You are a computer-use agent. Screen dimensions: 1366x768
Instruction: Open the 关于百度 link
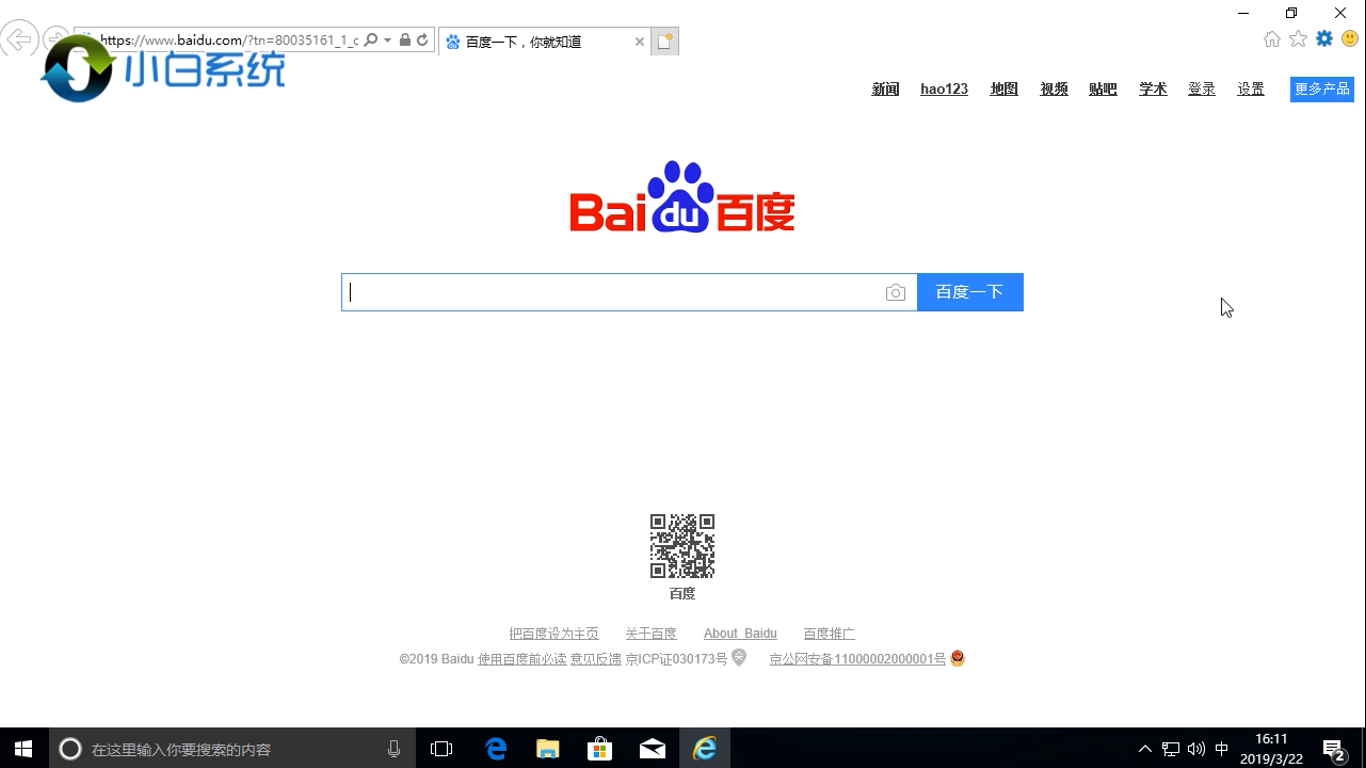pyautogui.click(x=651, y=633)
